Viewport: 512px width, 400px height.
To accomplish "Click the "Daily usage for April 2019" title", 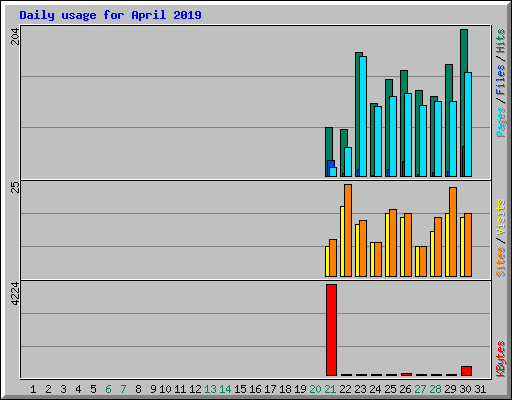I will point(110,15).
